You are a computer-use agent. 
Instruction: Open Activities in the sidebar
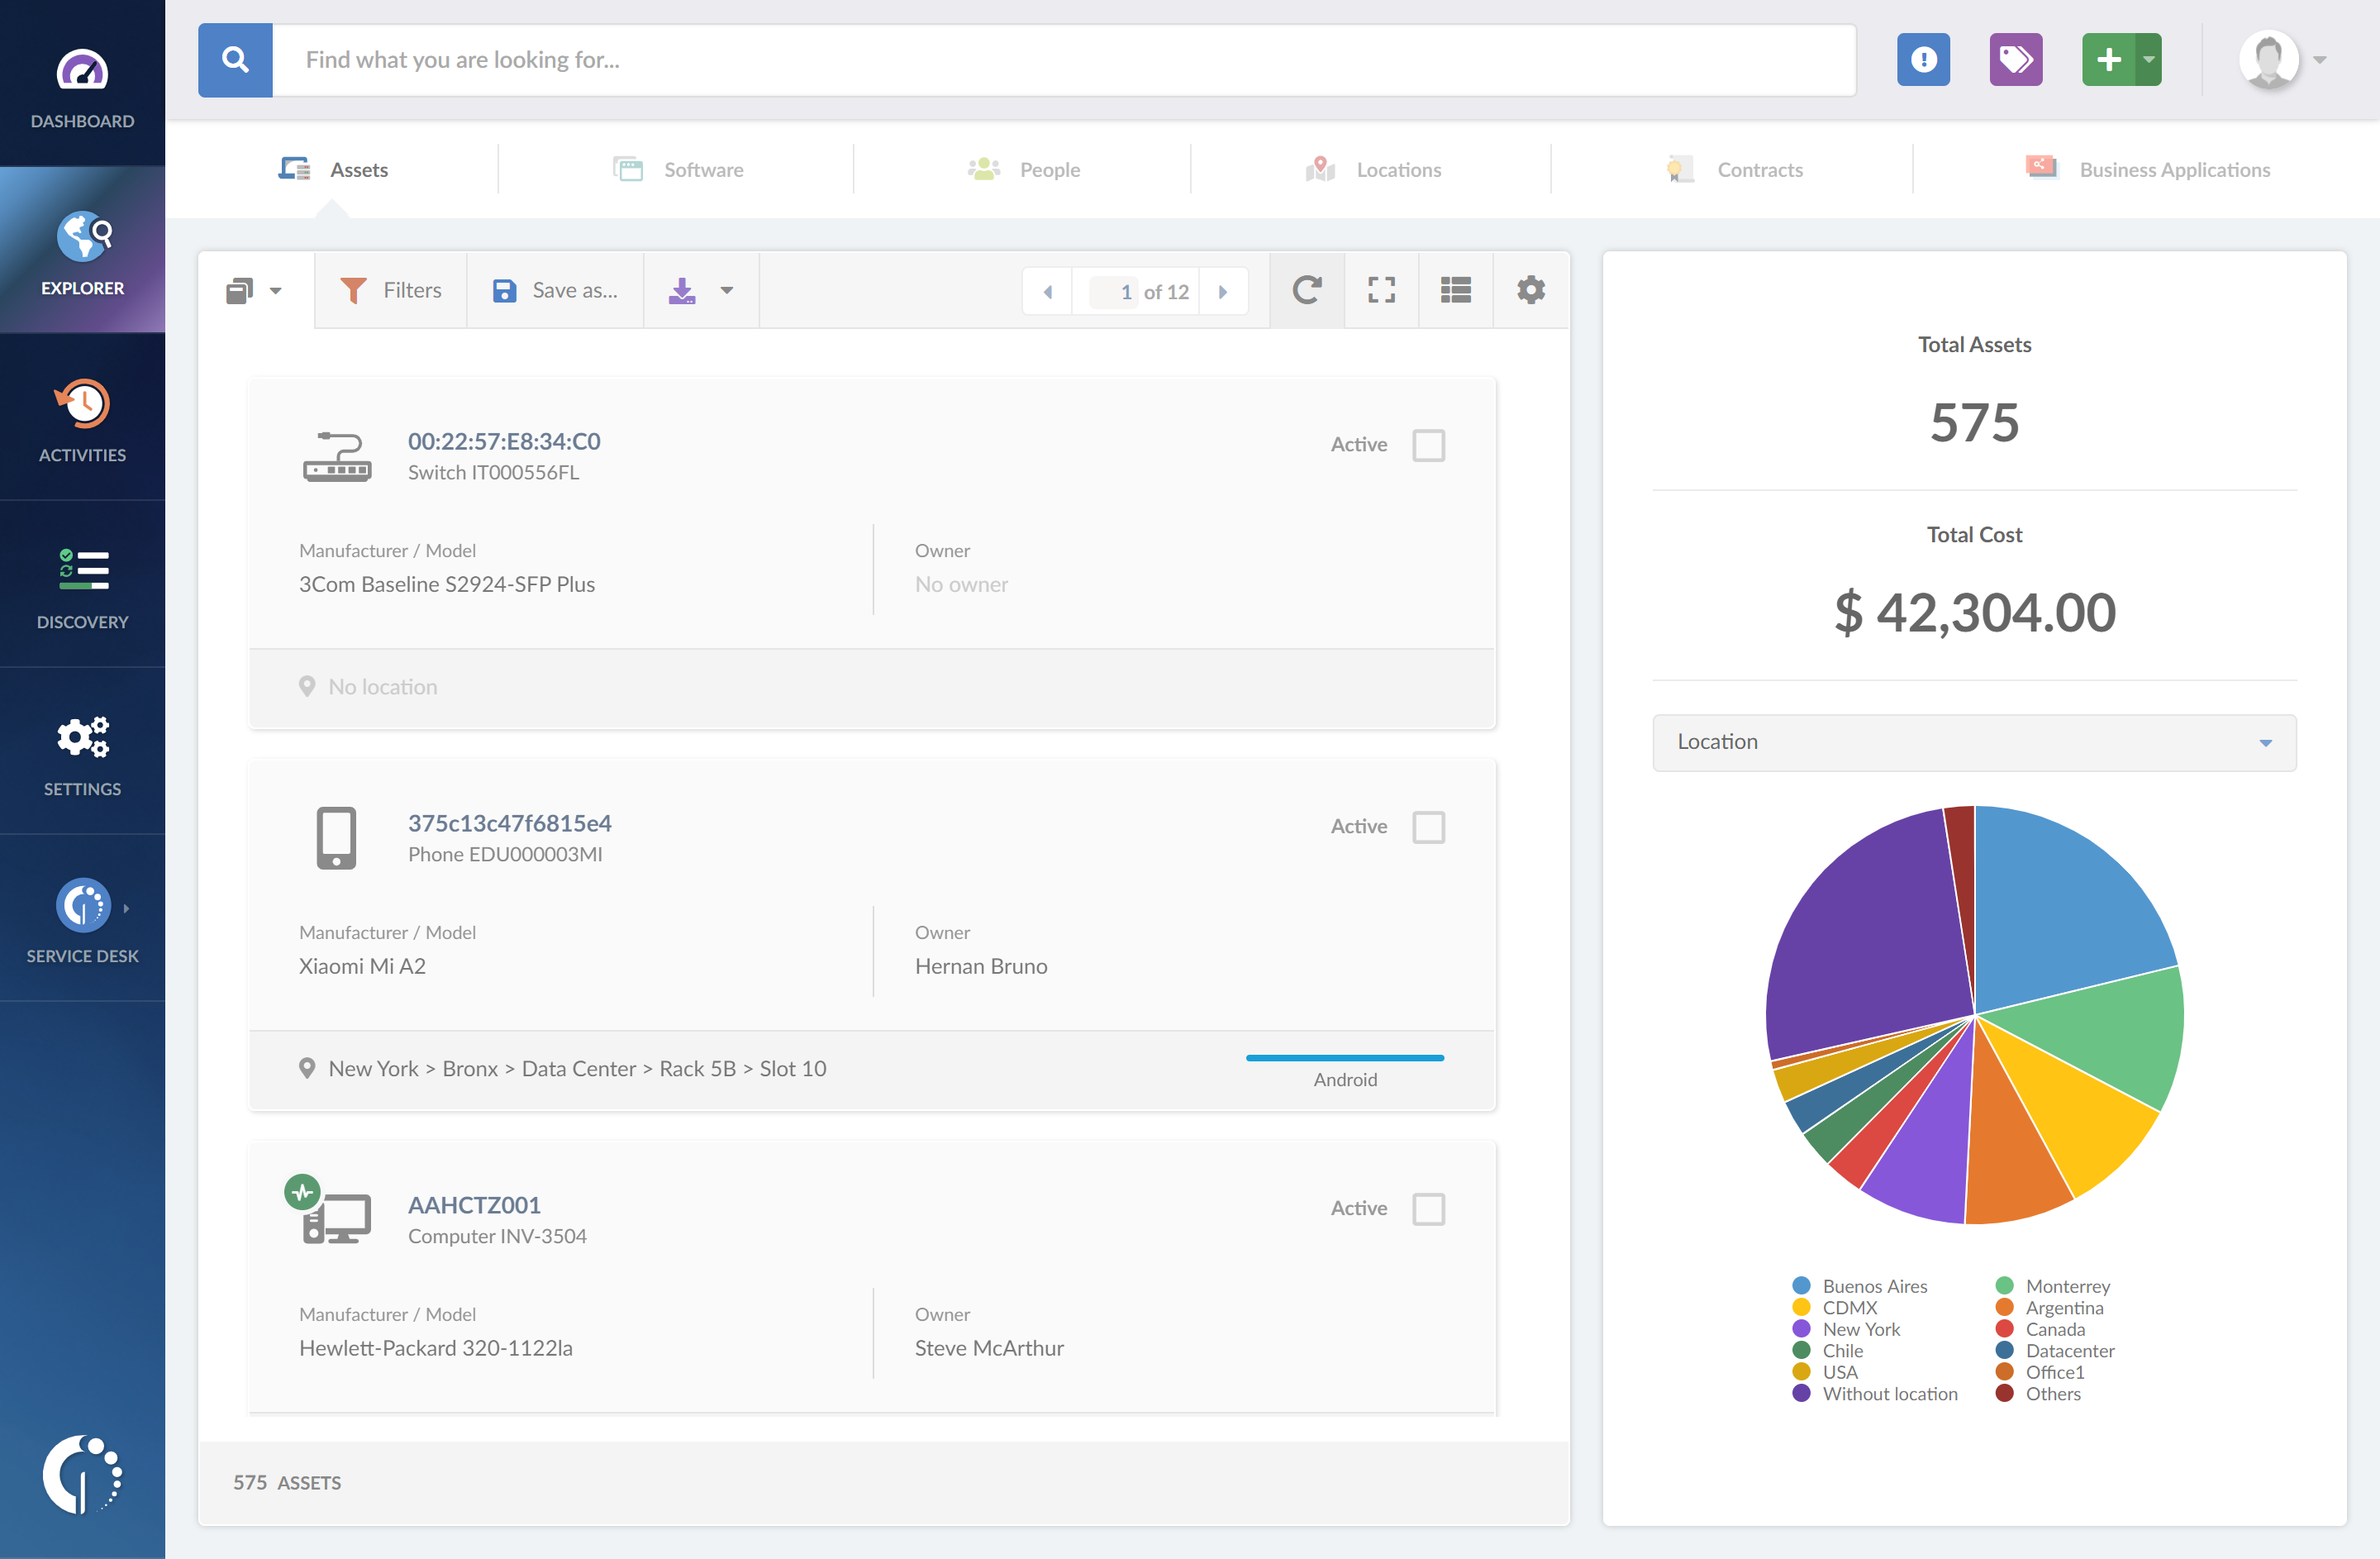pos(82,420)
